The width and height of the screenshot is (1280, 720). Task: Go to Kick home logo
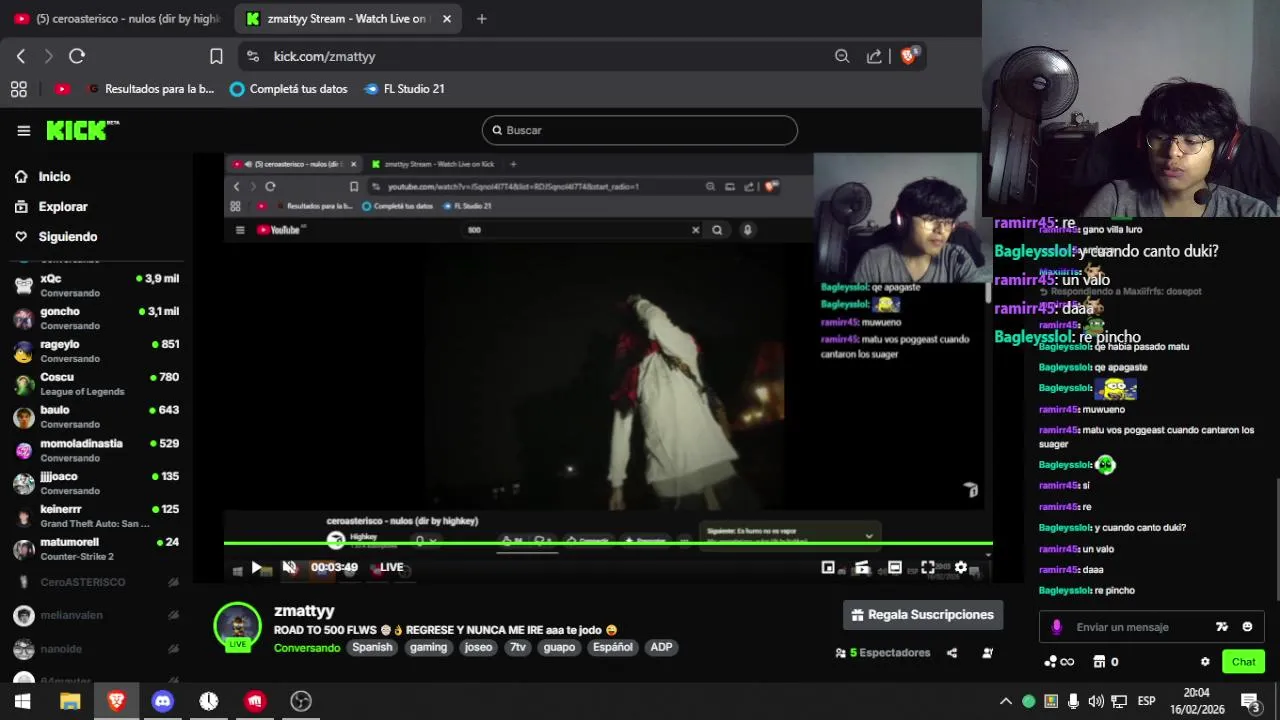82,130
